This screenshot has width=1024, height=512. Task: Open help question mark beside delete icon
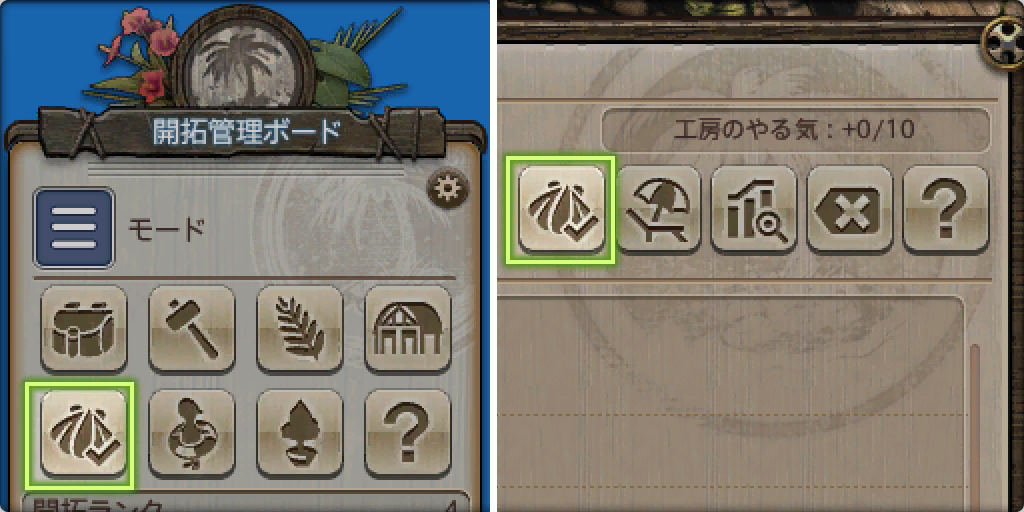click(x=945, y=209)
